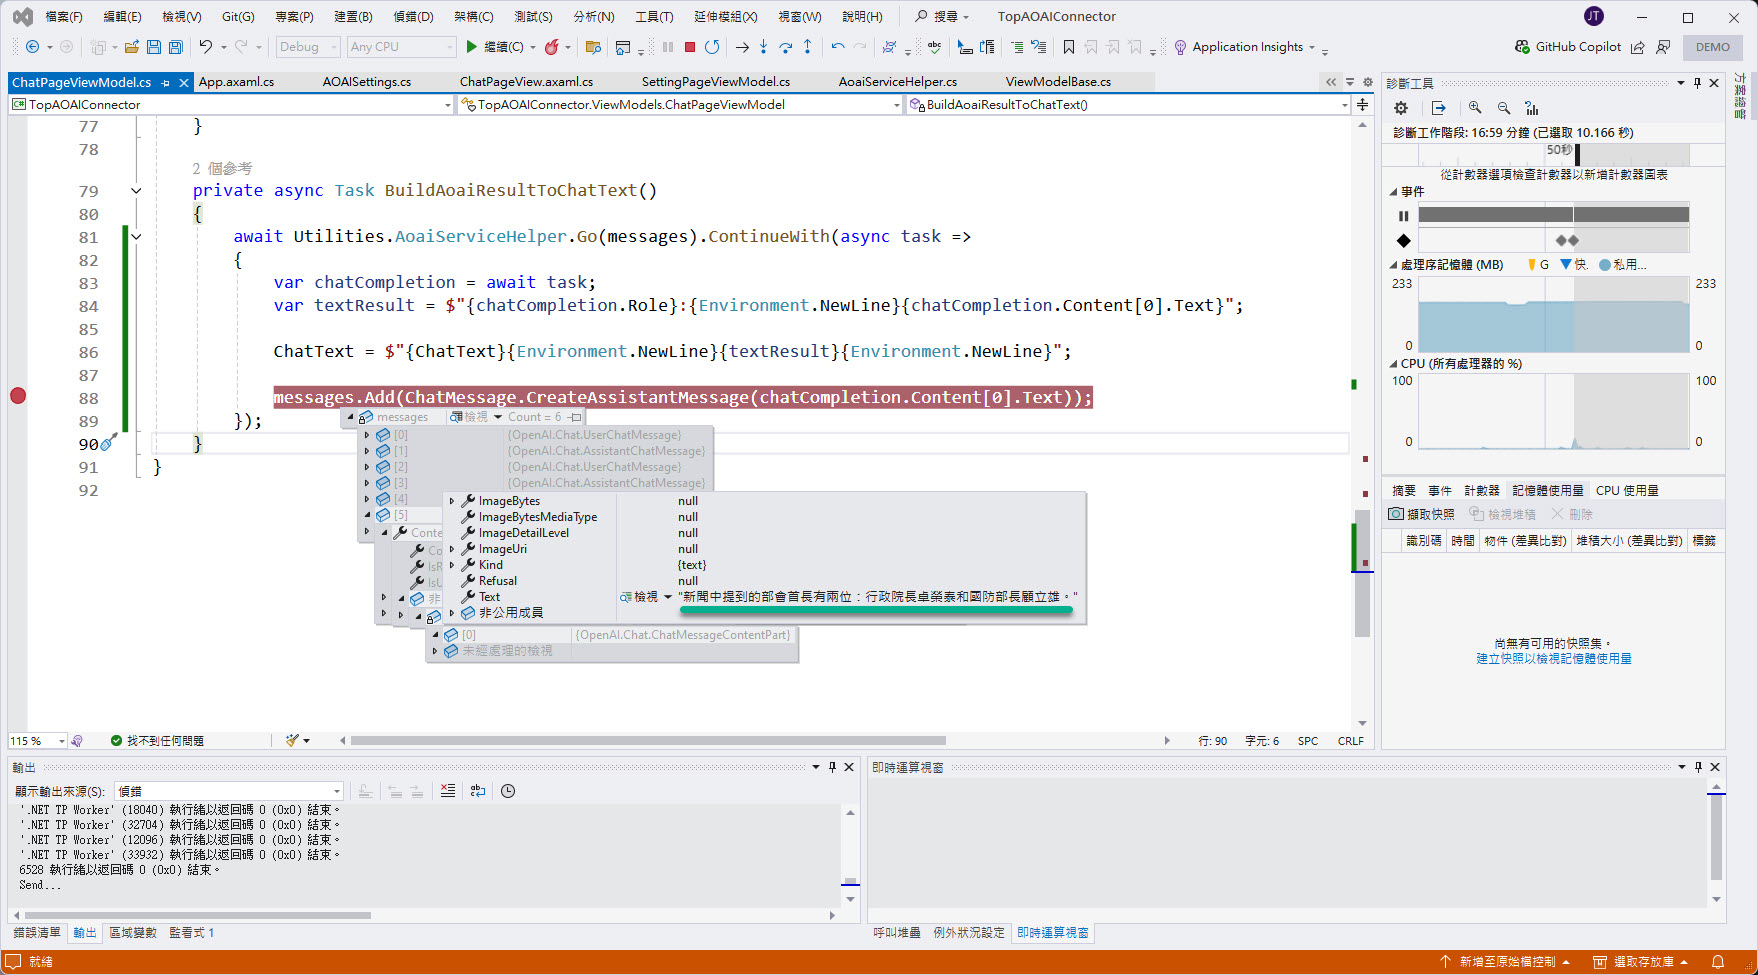Screen dimensions: 1758x975
Task: Click the GitHub Copilot button
Action: [1568, 47]
